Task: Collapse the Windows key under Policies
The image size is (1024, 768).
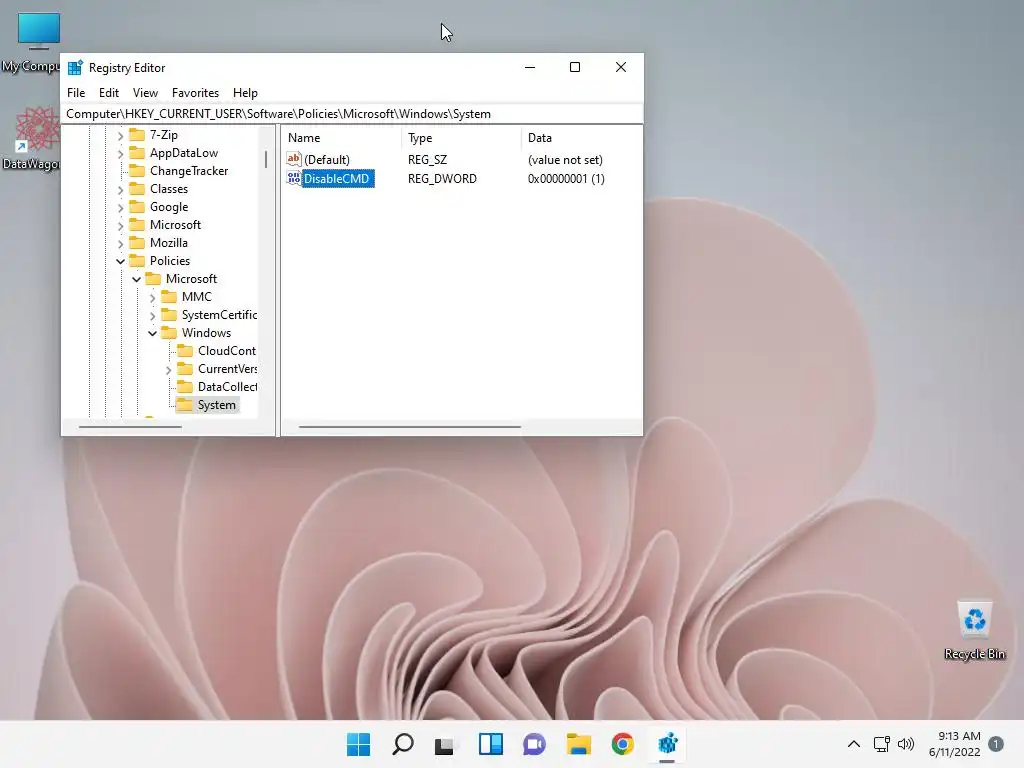Action: point(152,333)
